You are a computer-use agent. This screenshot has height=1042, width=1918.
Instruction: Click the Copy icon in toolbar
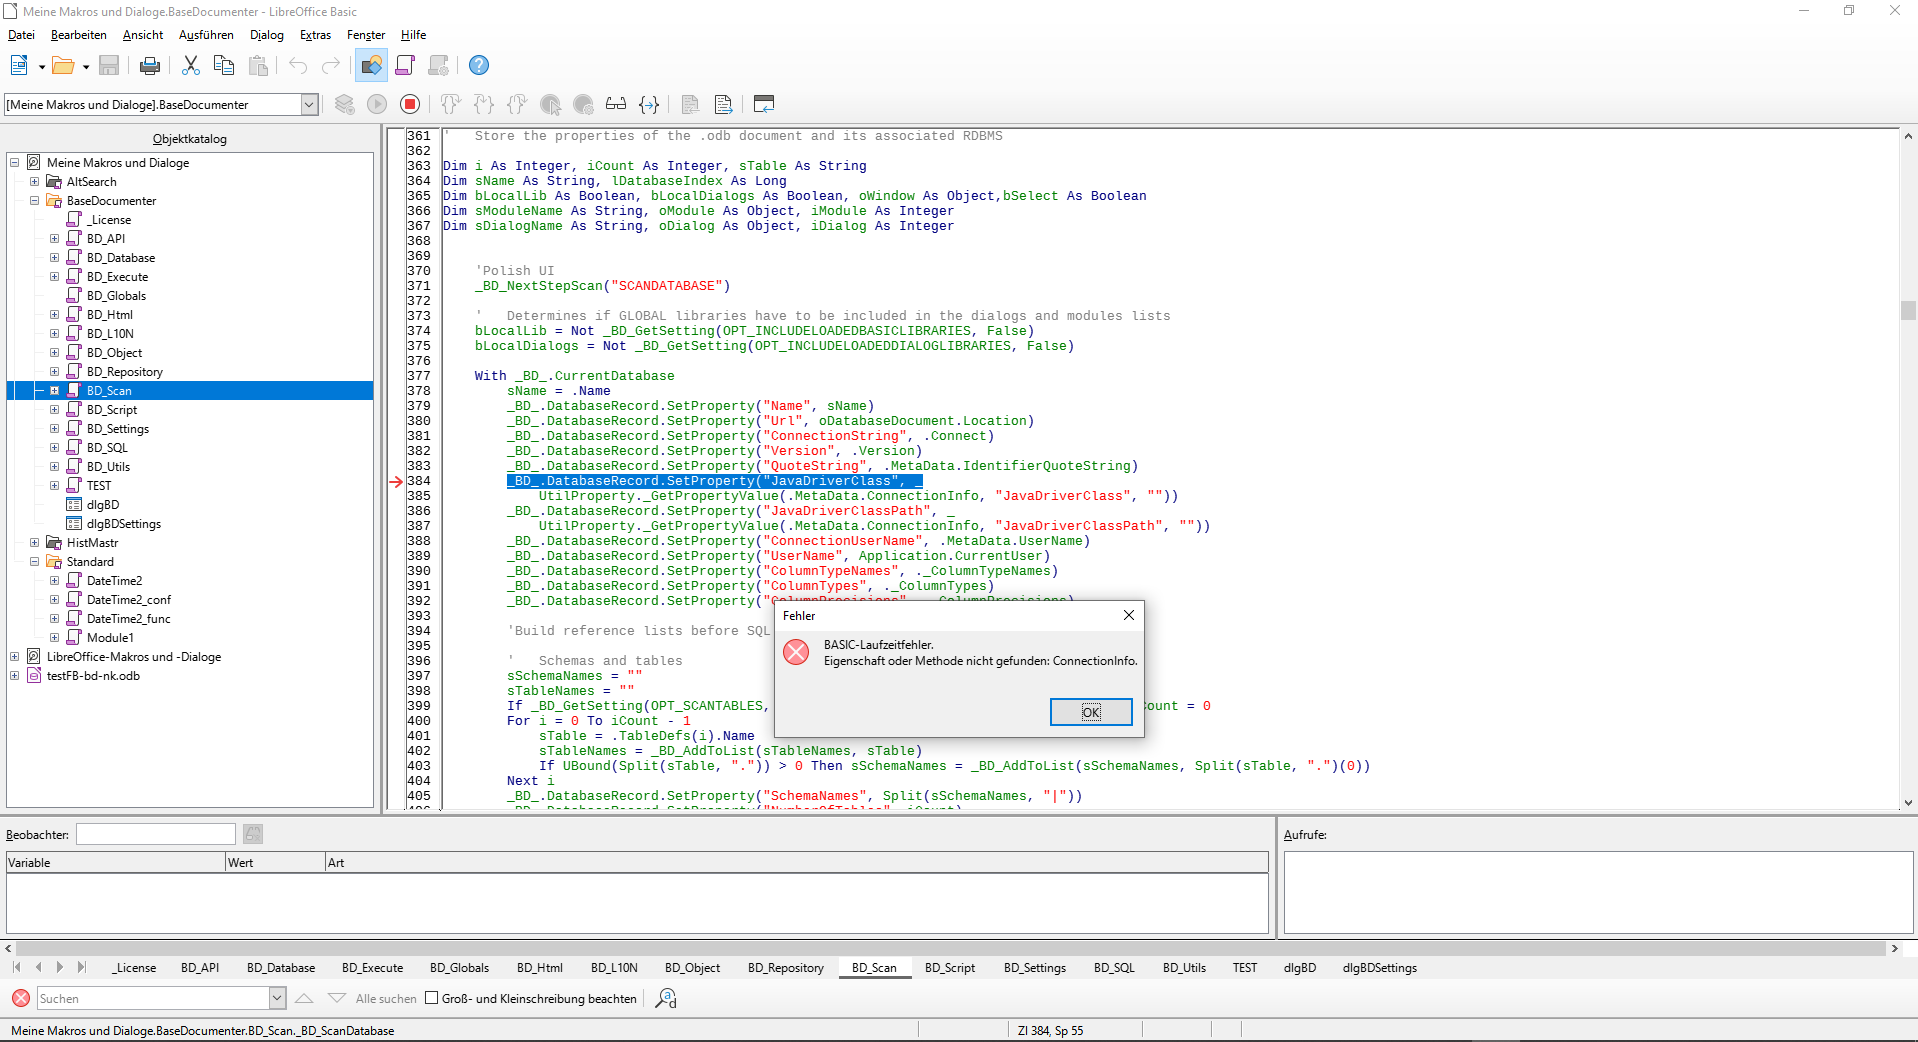pos(224,65)
